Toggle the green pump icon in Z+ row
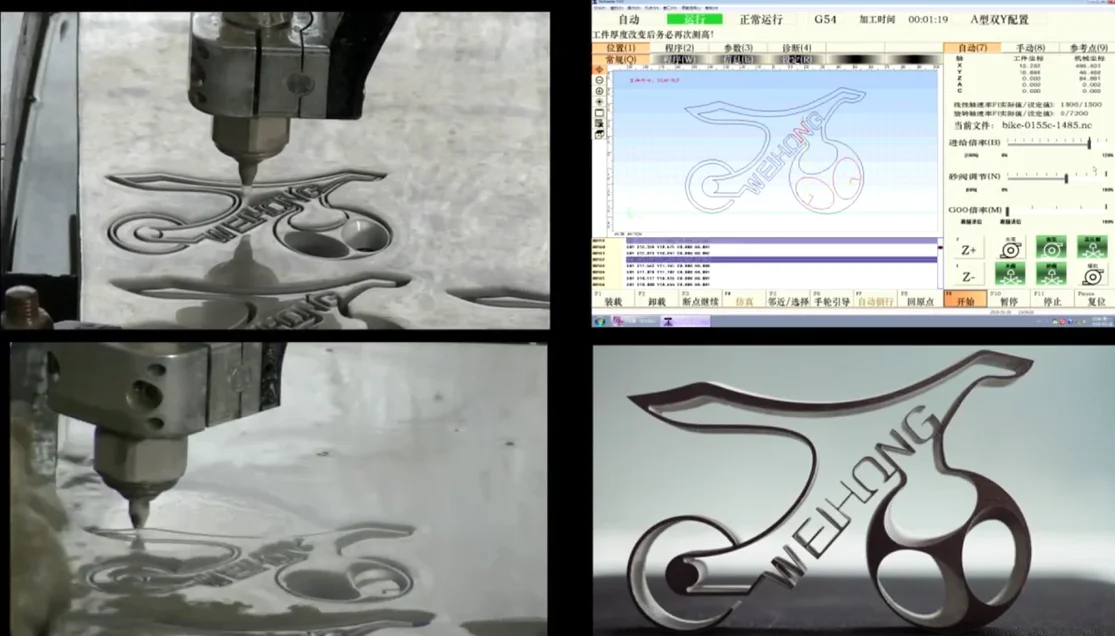The image size is (1115, 636). coord(1050,248)
